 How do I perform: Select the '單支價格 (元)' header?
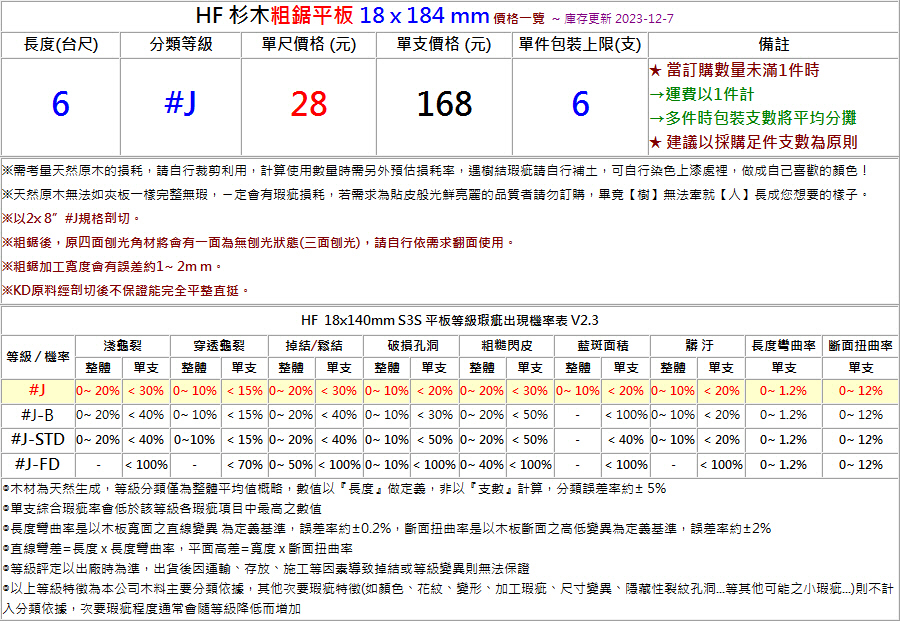444,45
